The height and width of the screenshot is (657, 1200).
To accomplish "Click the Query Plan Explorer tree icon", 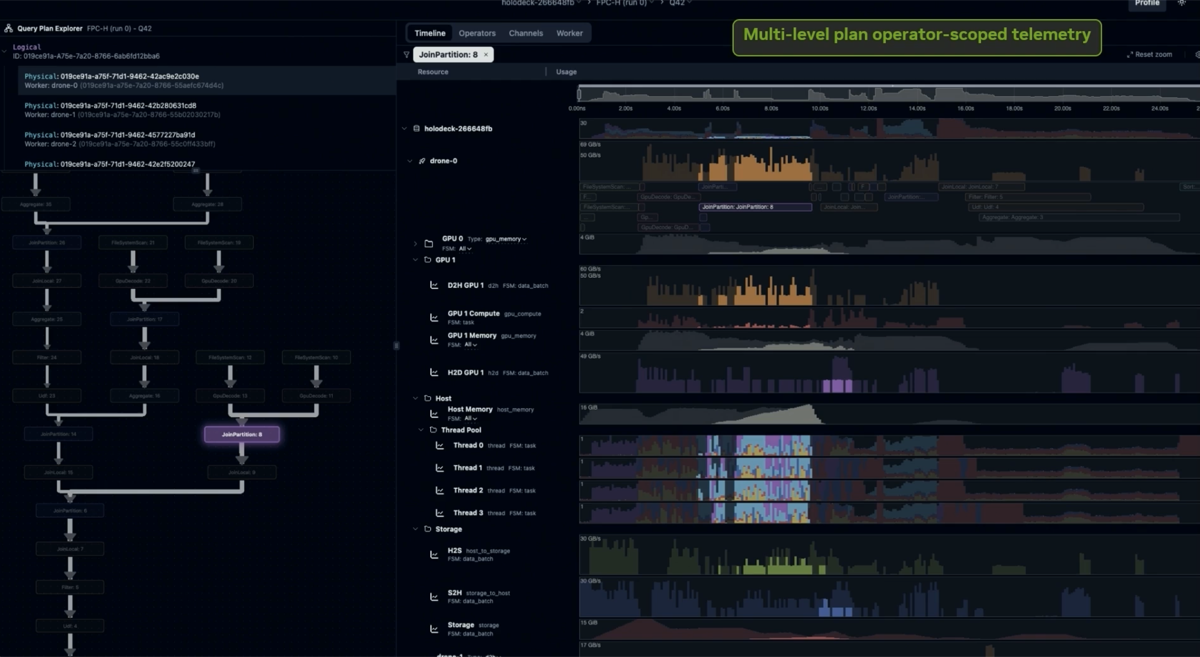I will [x=9, y=29].
